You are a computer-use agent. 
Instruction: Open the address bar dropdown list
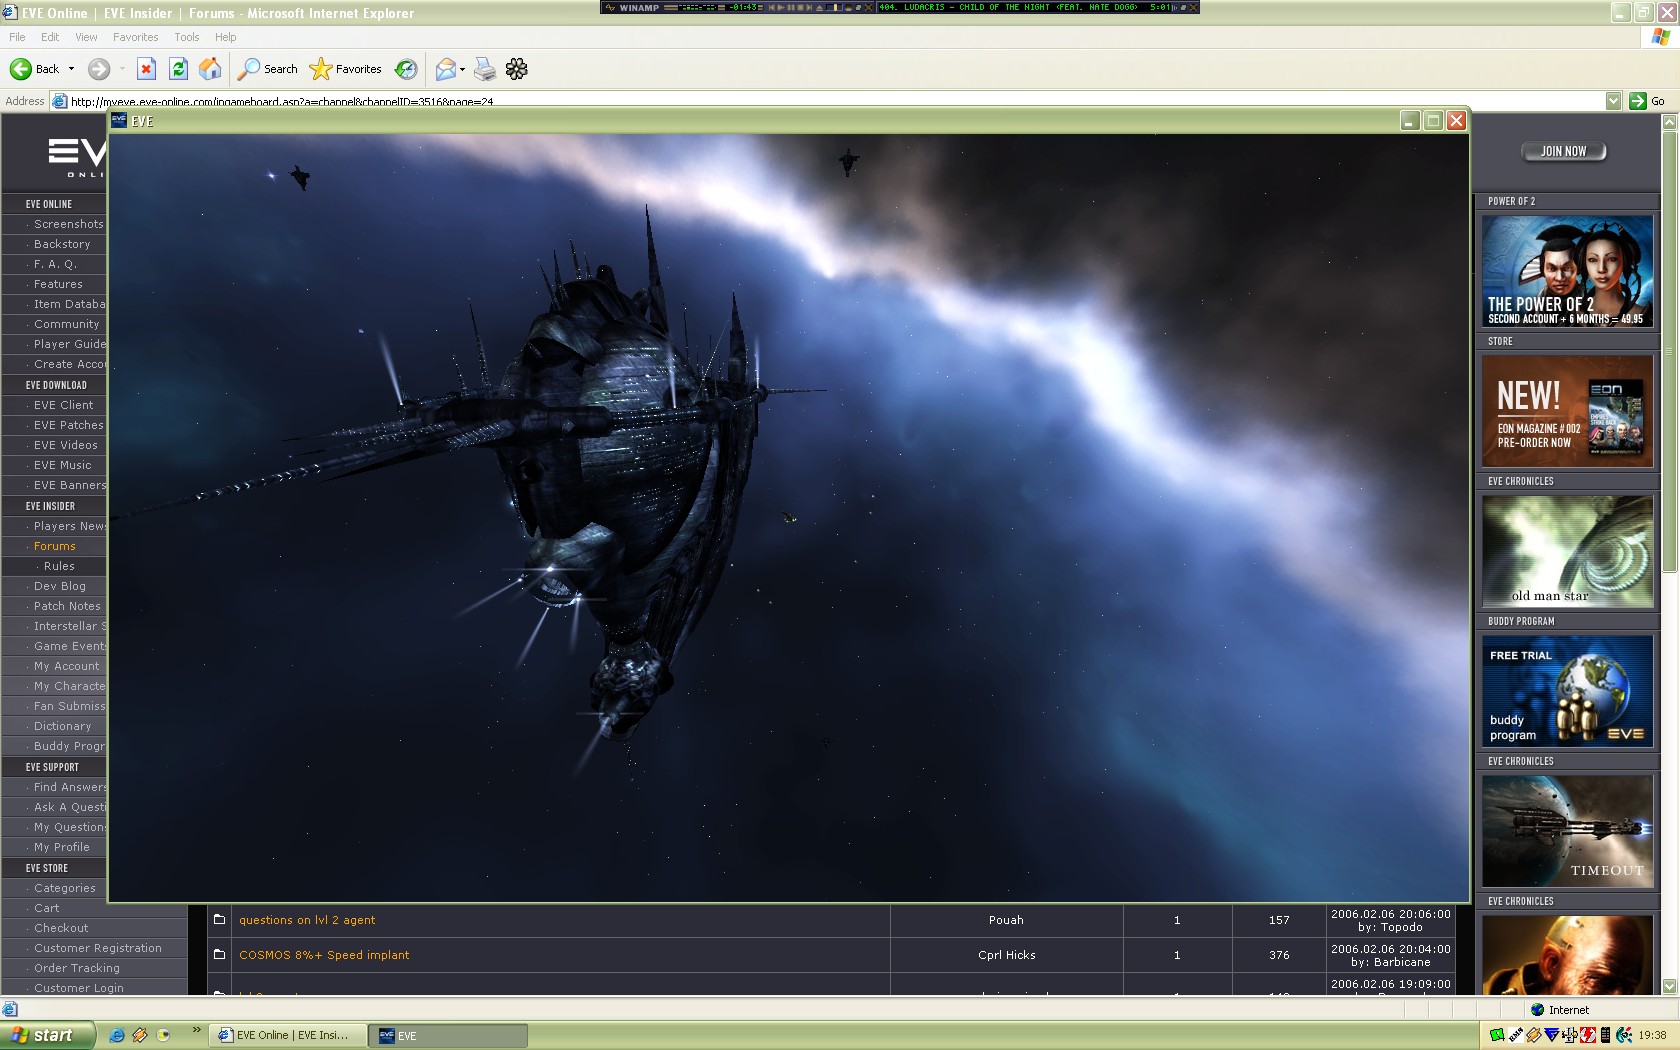[x=1613, y=101]
